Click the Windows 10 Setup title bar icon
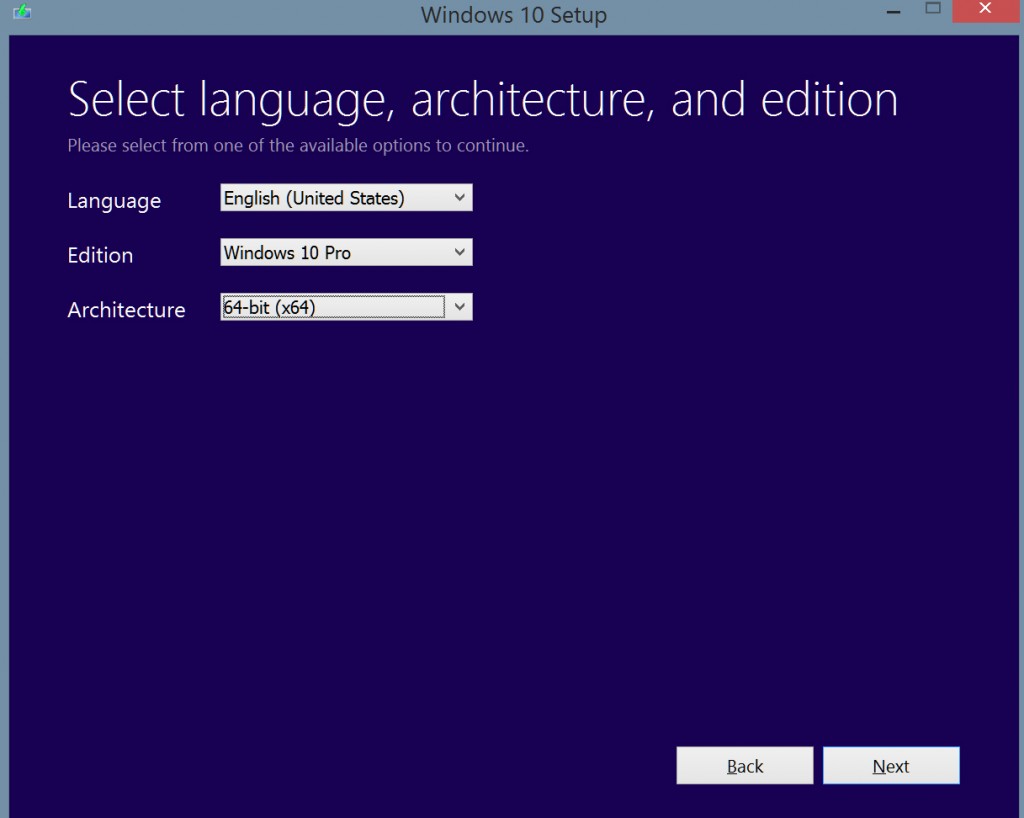 [22, 11]
